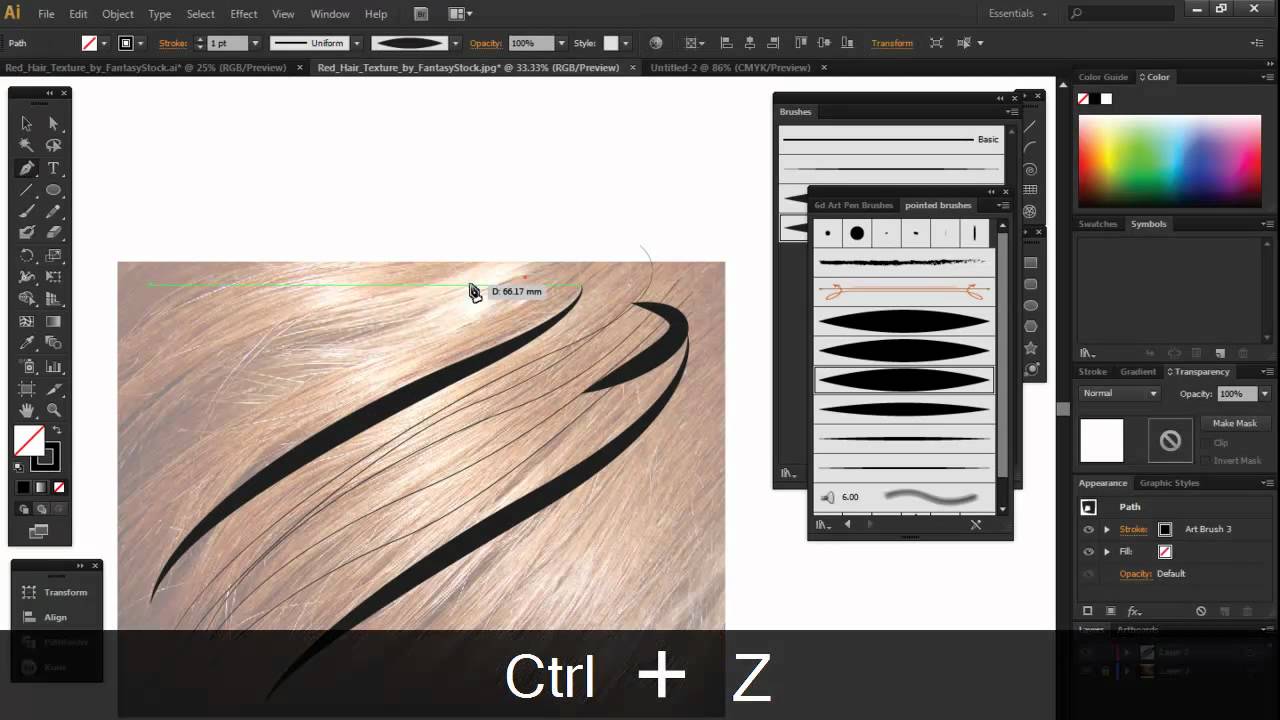Expand the Stroke row in Appearance

click(x=1106, y=529)
